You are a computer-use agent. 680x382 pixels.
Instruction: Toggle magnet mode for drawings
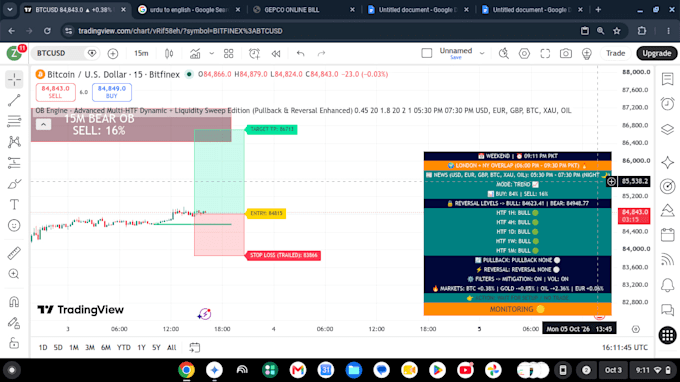(x=14, y=302)
